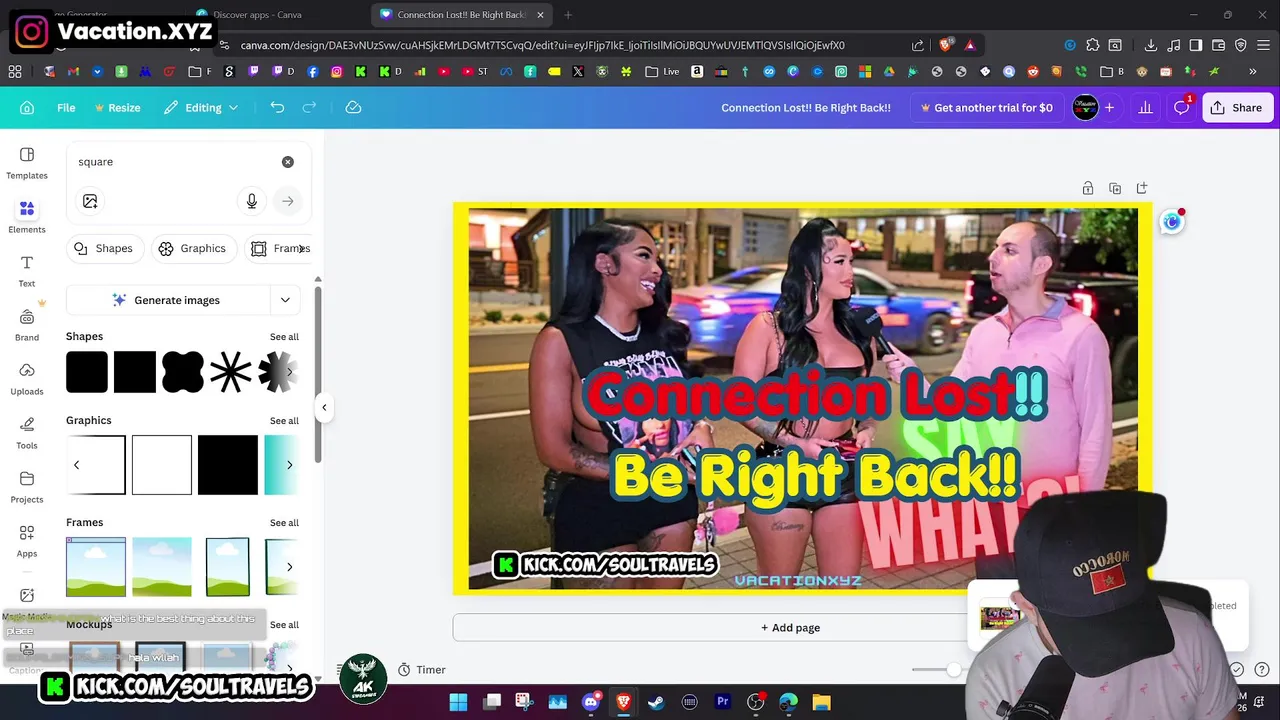
Task: Add a collaborator with plus button
Action: tap(1110, 107)
